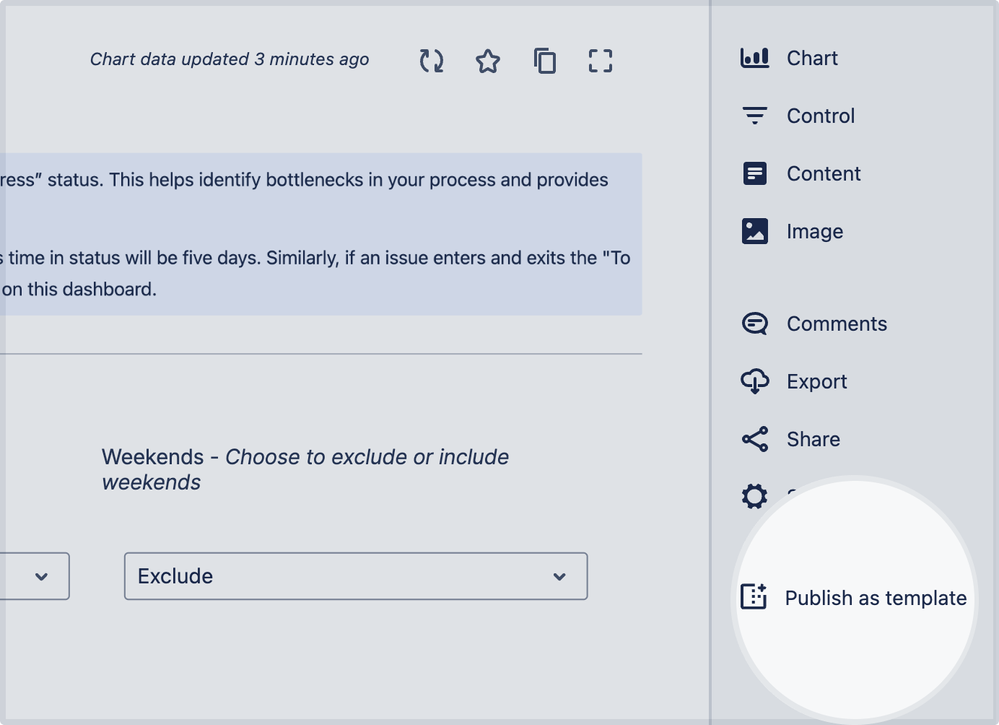This screenshot has width=999, height=725.
Task: Enter fullscreen mode with the expand icon
Action: (600, 61)
